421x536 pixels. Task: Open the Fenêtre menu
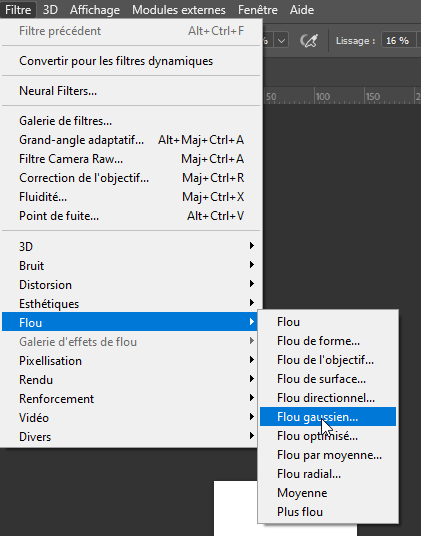[x=258, y=10]
